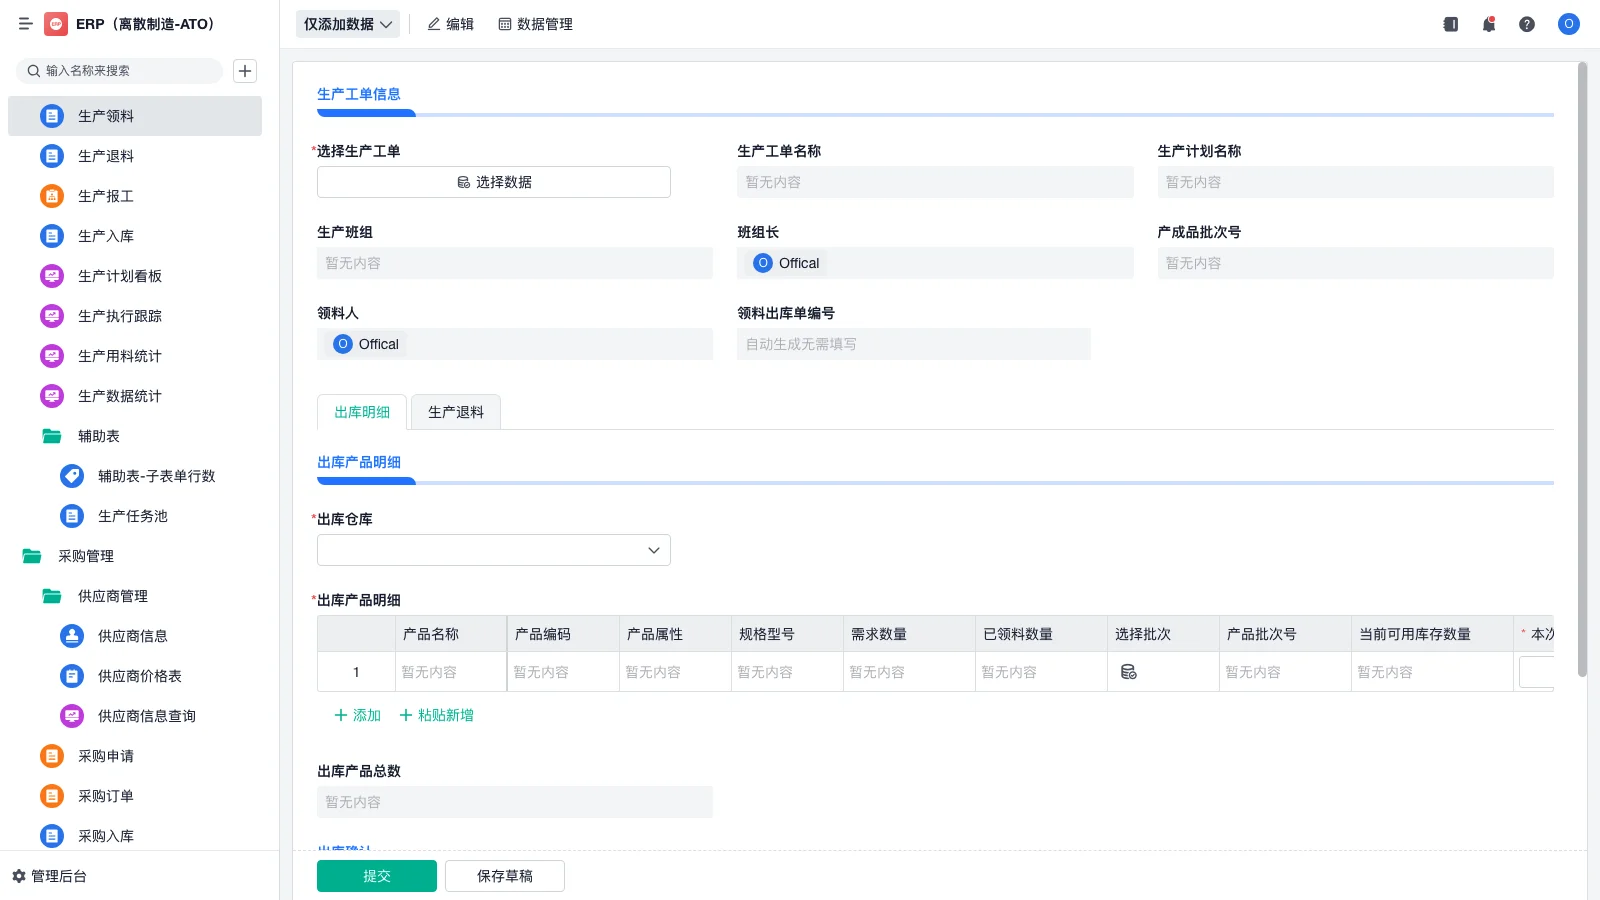This screenshot has height=900, width=1600.
Task: Open the help question mark icon
Action: click(1527, 24)
